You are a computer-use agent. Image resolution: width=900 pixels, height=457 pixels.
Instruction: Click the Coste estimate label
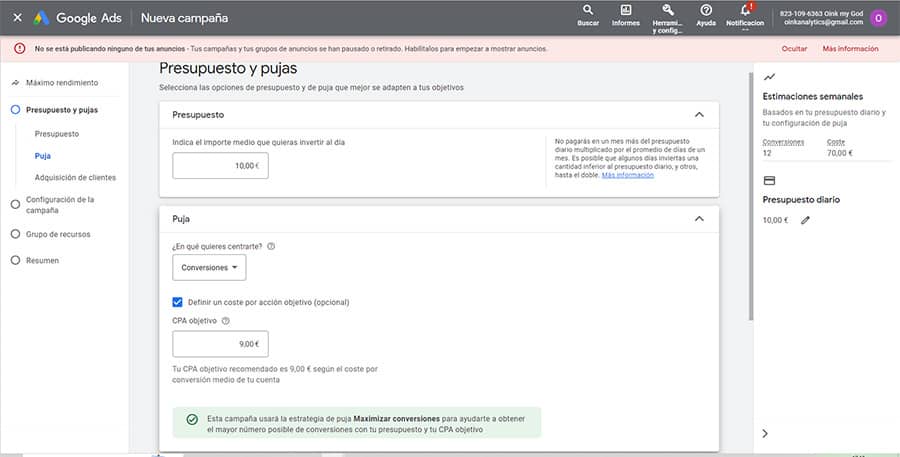click(836, 142)
